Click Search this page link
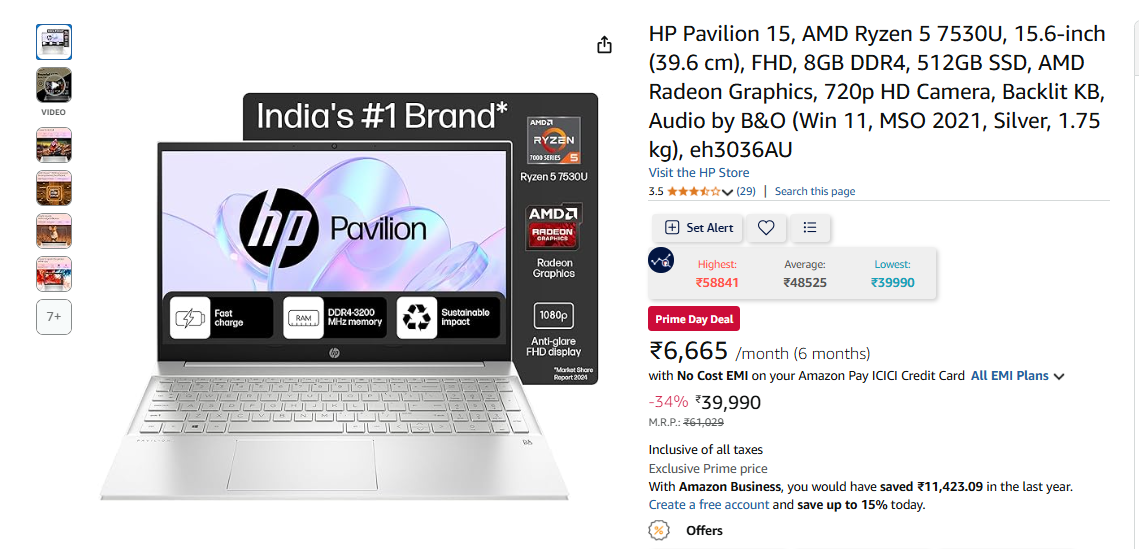This screenshot has height=549, width=1139. tap(815, 192)
